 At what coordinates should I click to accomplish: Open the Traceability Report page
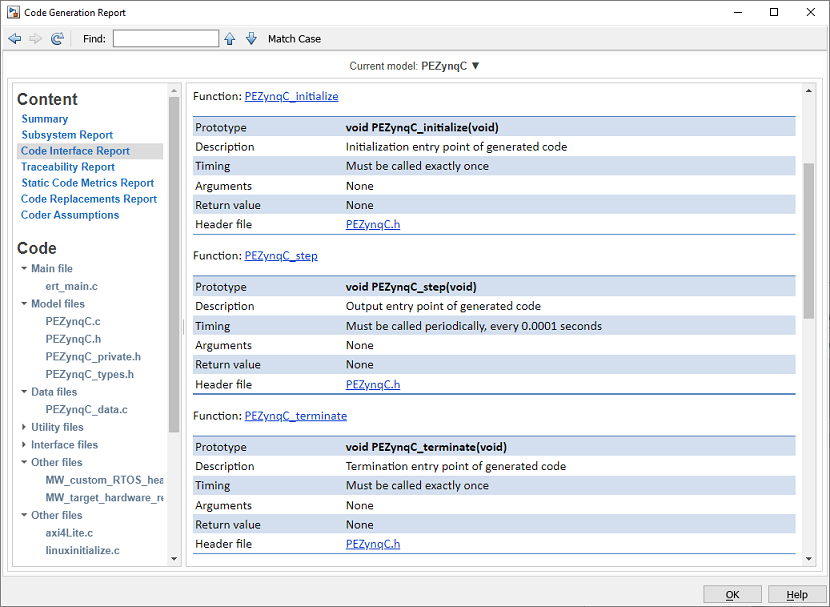point(68,167)
